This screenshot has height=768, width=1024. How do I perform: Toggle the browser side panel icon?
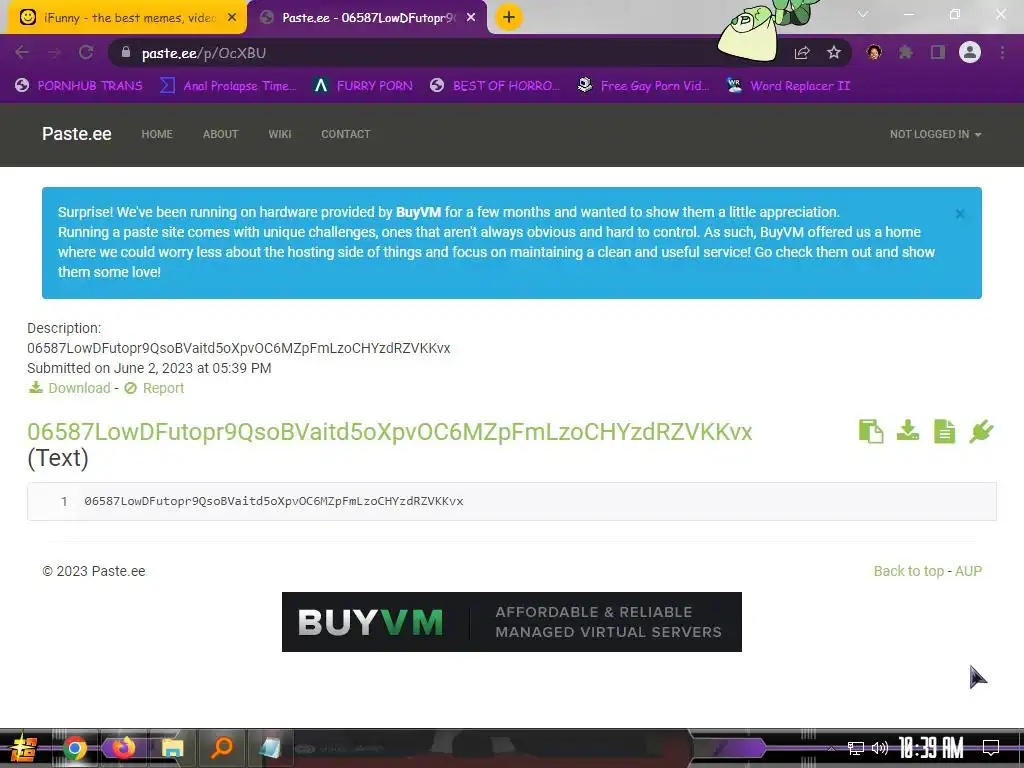point(938,52)
